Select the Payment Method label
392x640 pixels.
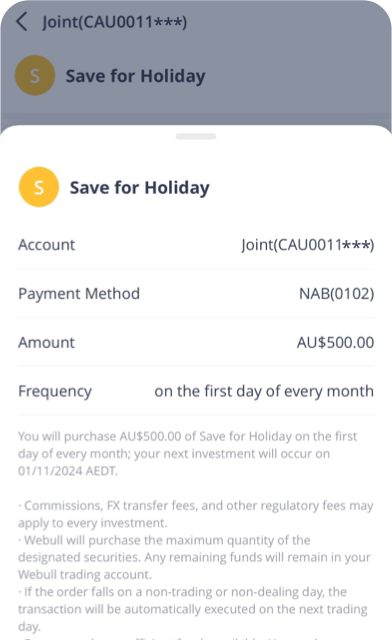pyautogui.click(x=79, y=294)
